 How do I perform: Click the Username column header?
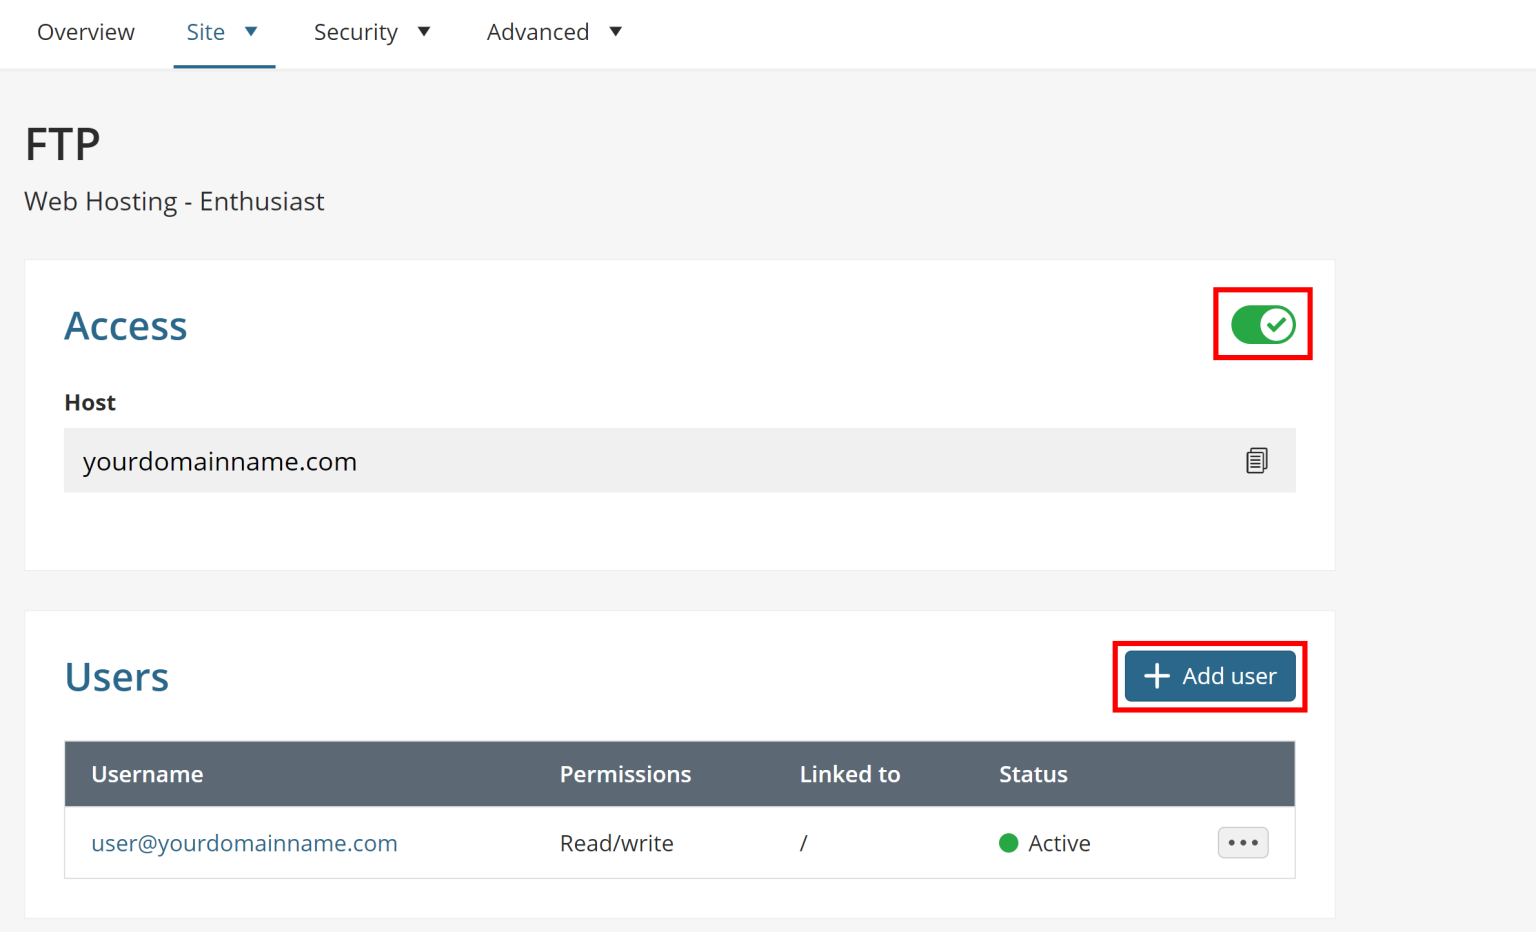click(147, 773)
